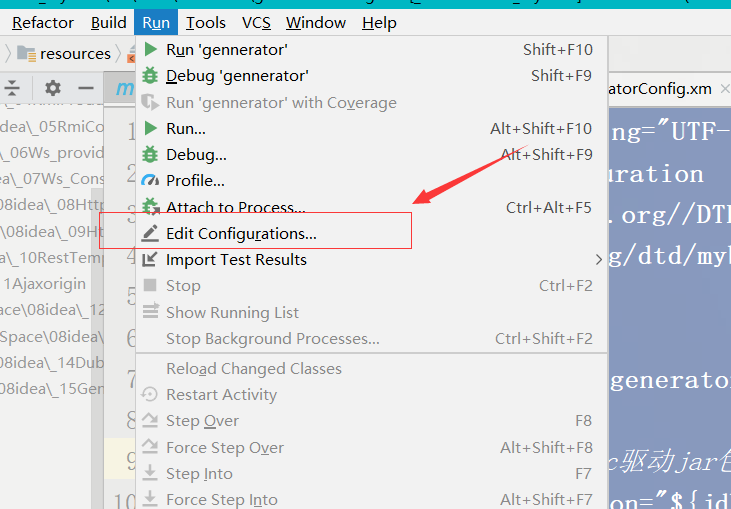The height and width of the screenshot is (509, 731).
Task: Close the generatorConfig.xml editor tab
Action: (724, 88)
